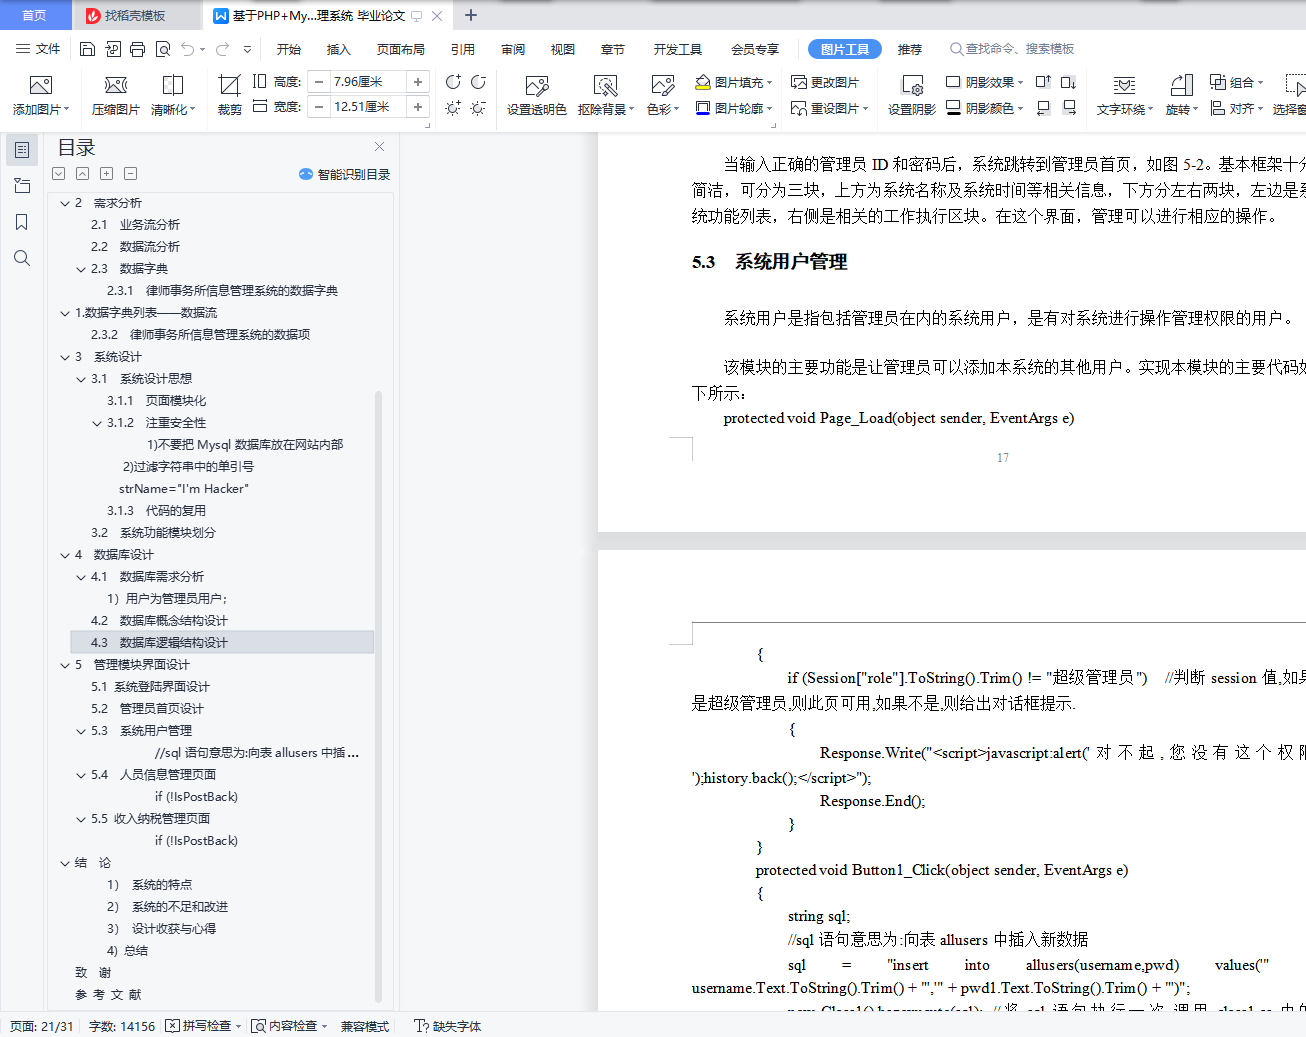Go to the 首页 home tab
Image resolution: width=1306 pixels, height=1037 pixels.
click(x=35, y=15)
